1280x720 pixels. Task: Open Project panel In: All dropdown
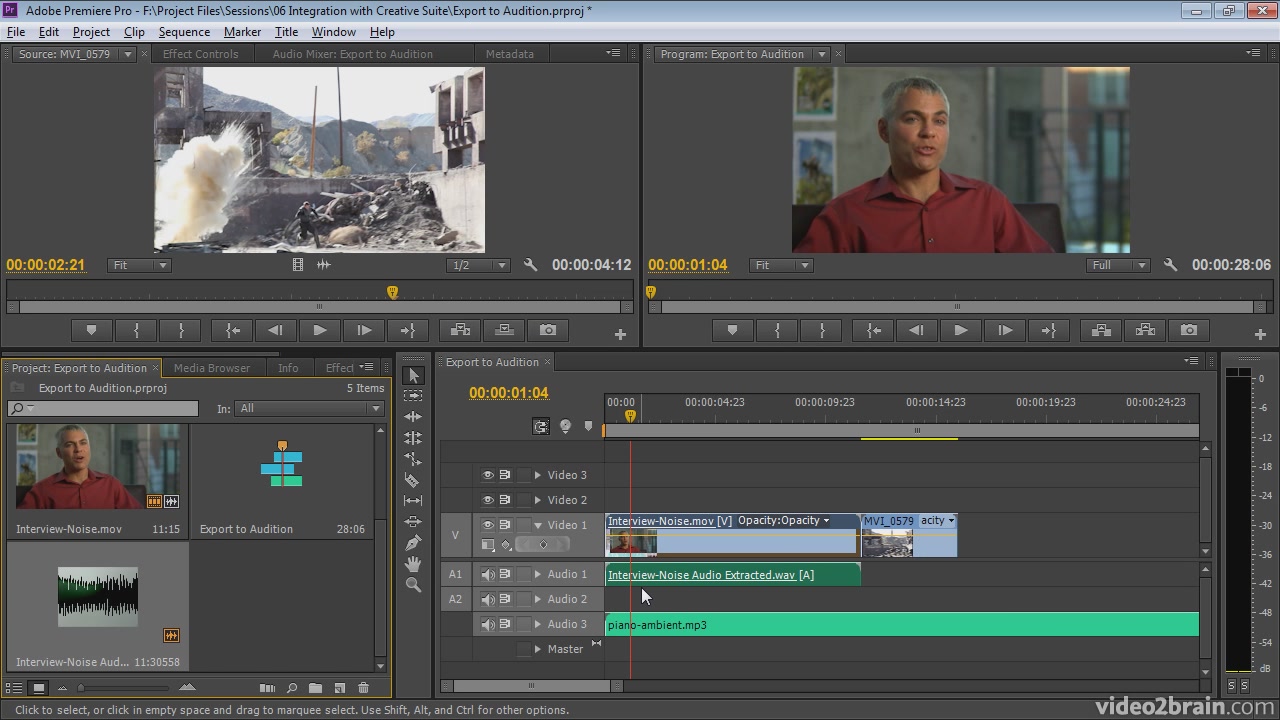coord(310,408)
